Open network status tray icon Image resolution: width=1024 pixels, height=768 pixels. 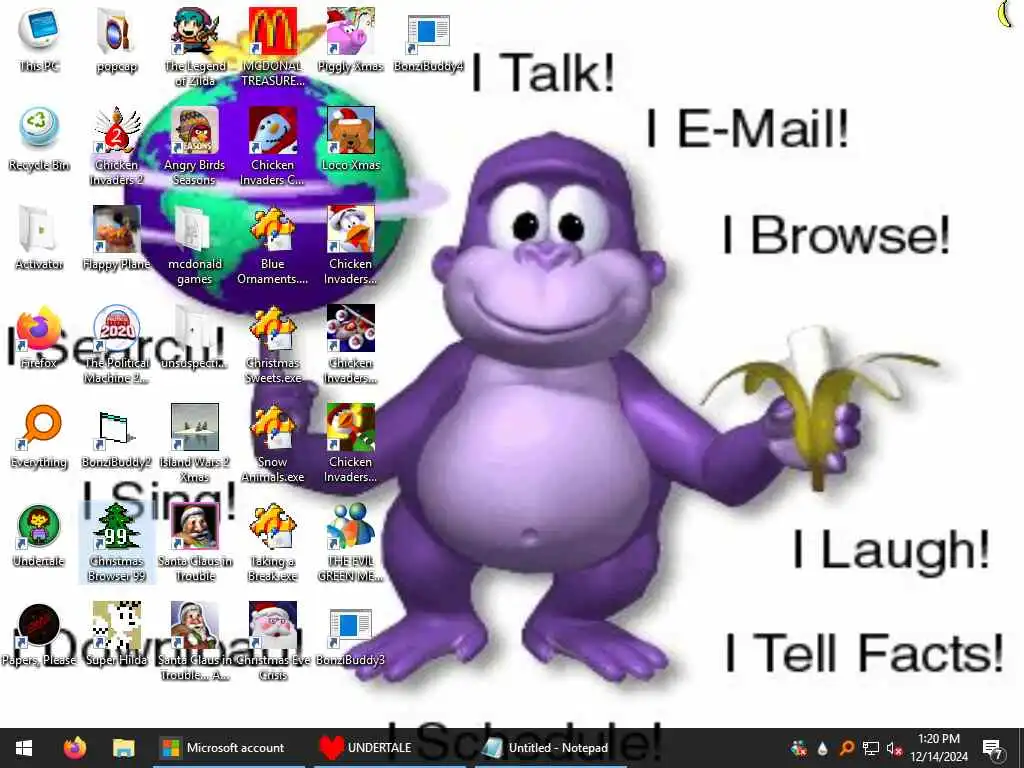pyautogui.click(x=871, y=748)
